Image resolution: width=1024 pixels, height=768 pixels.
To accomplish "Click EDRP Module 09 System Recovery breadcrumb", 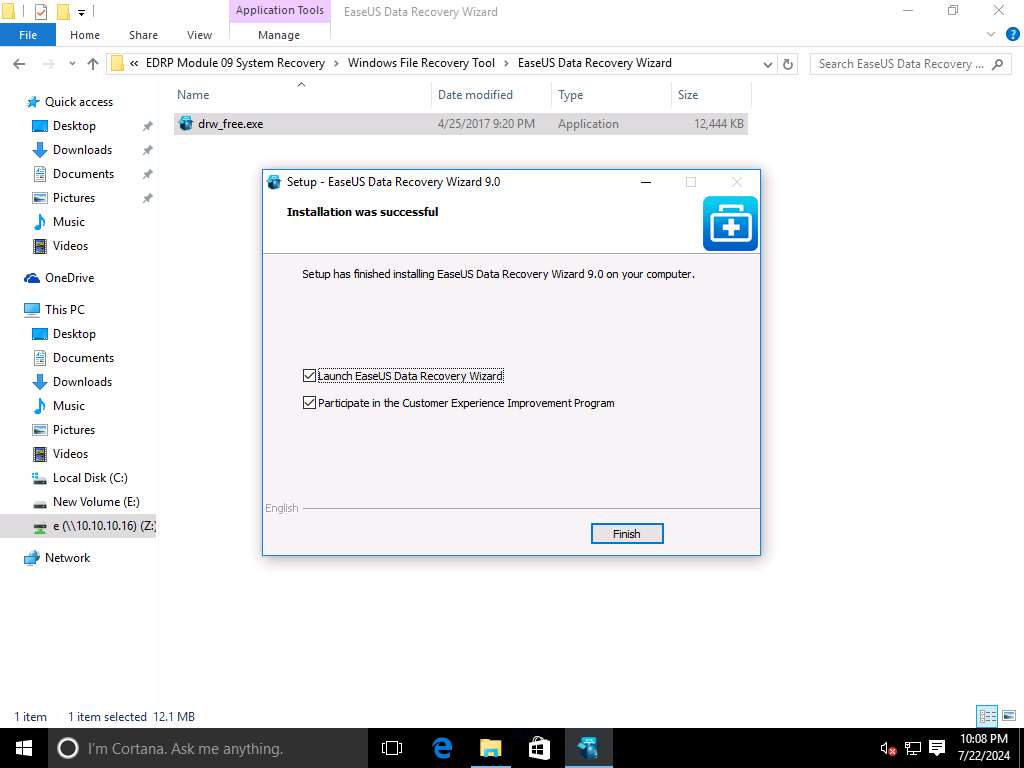I will point(235,63).
